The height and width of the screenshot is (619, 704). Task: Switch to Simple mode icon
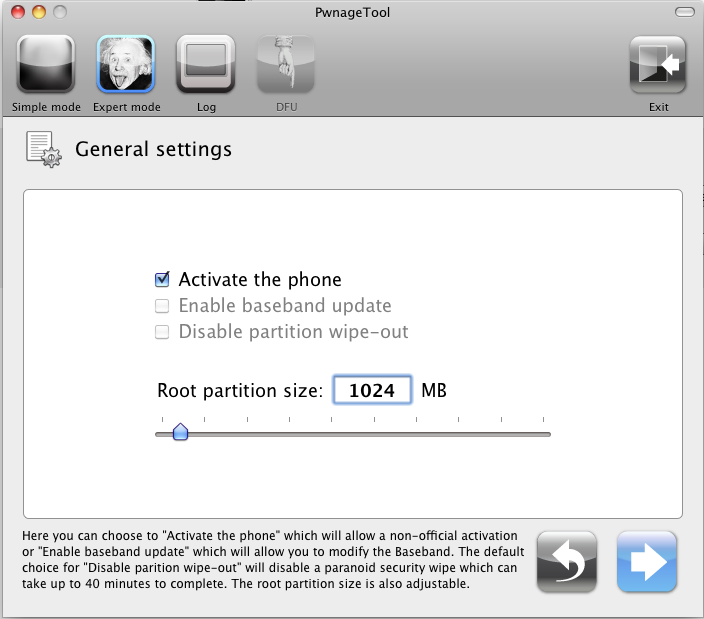point(46,64)
